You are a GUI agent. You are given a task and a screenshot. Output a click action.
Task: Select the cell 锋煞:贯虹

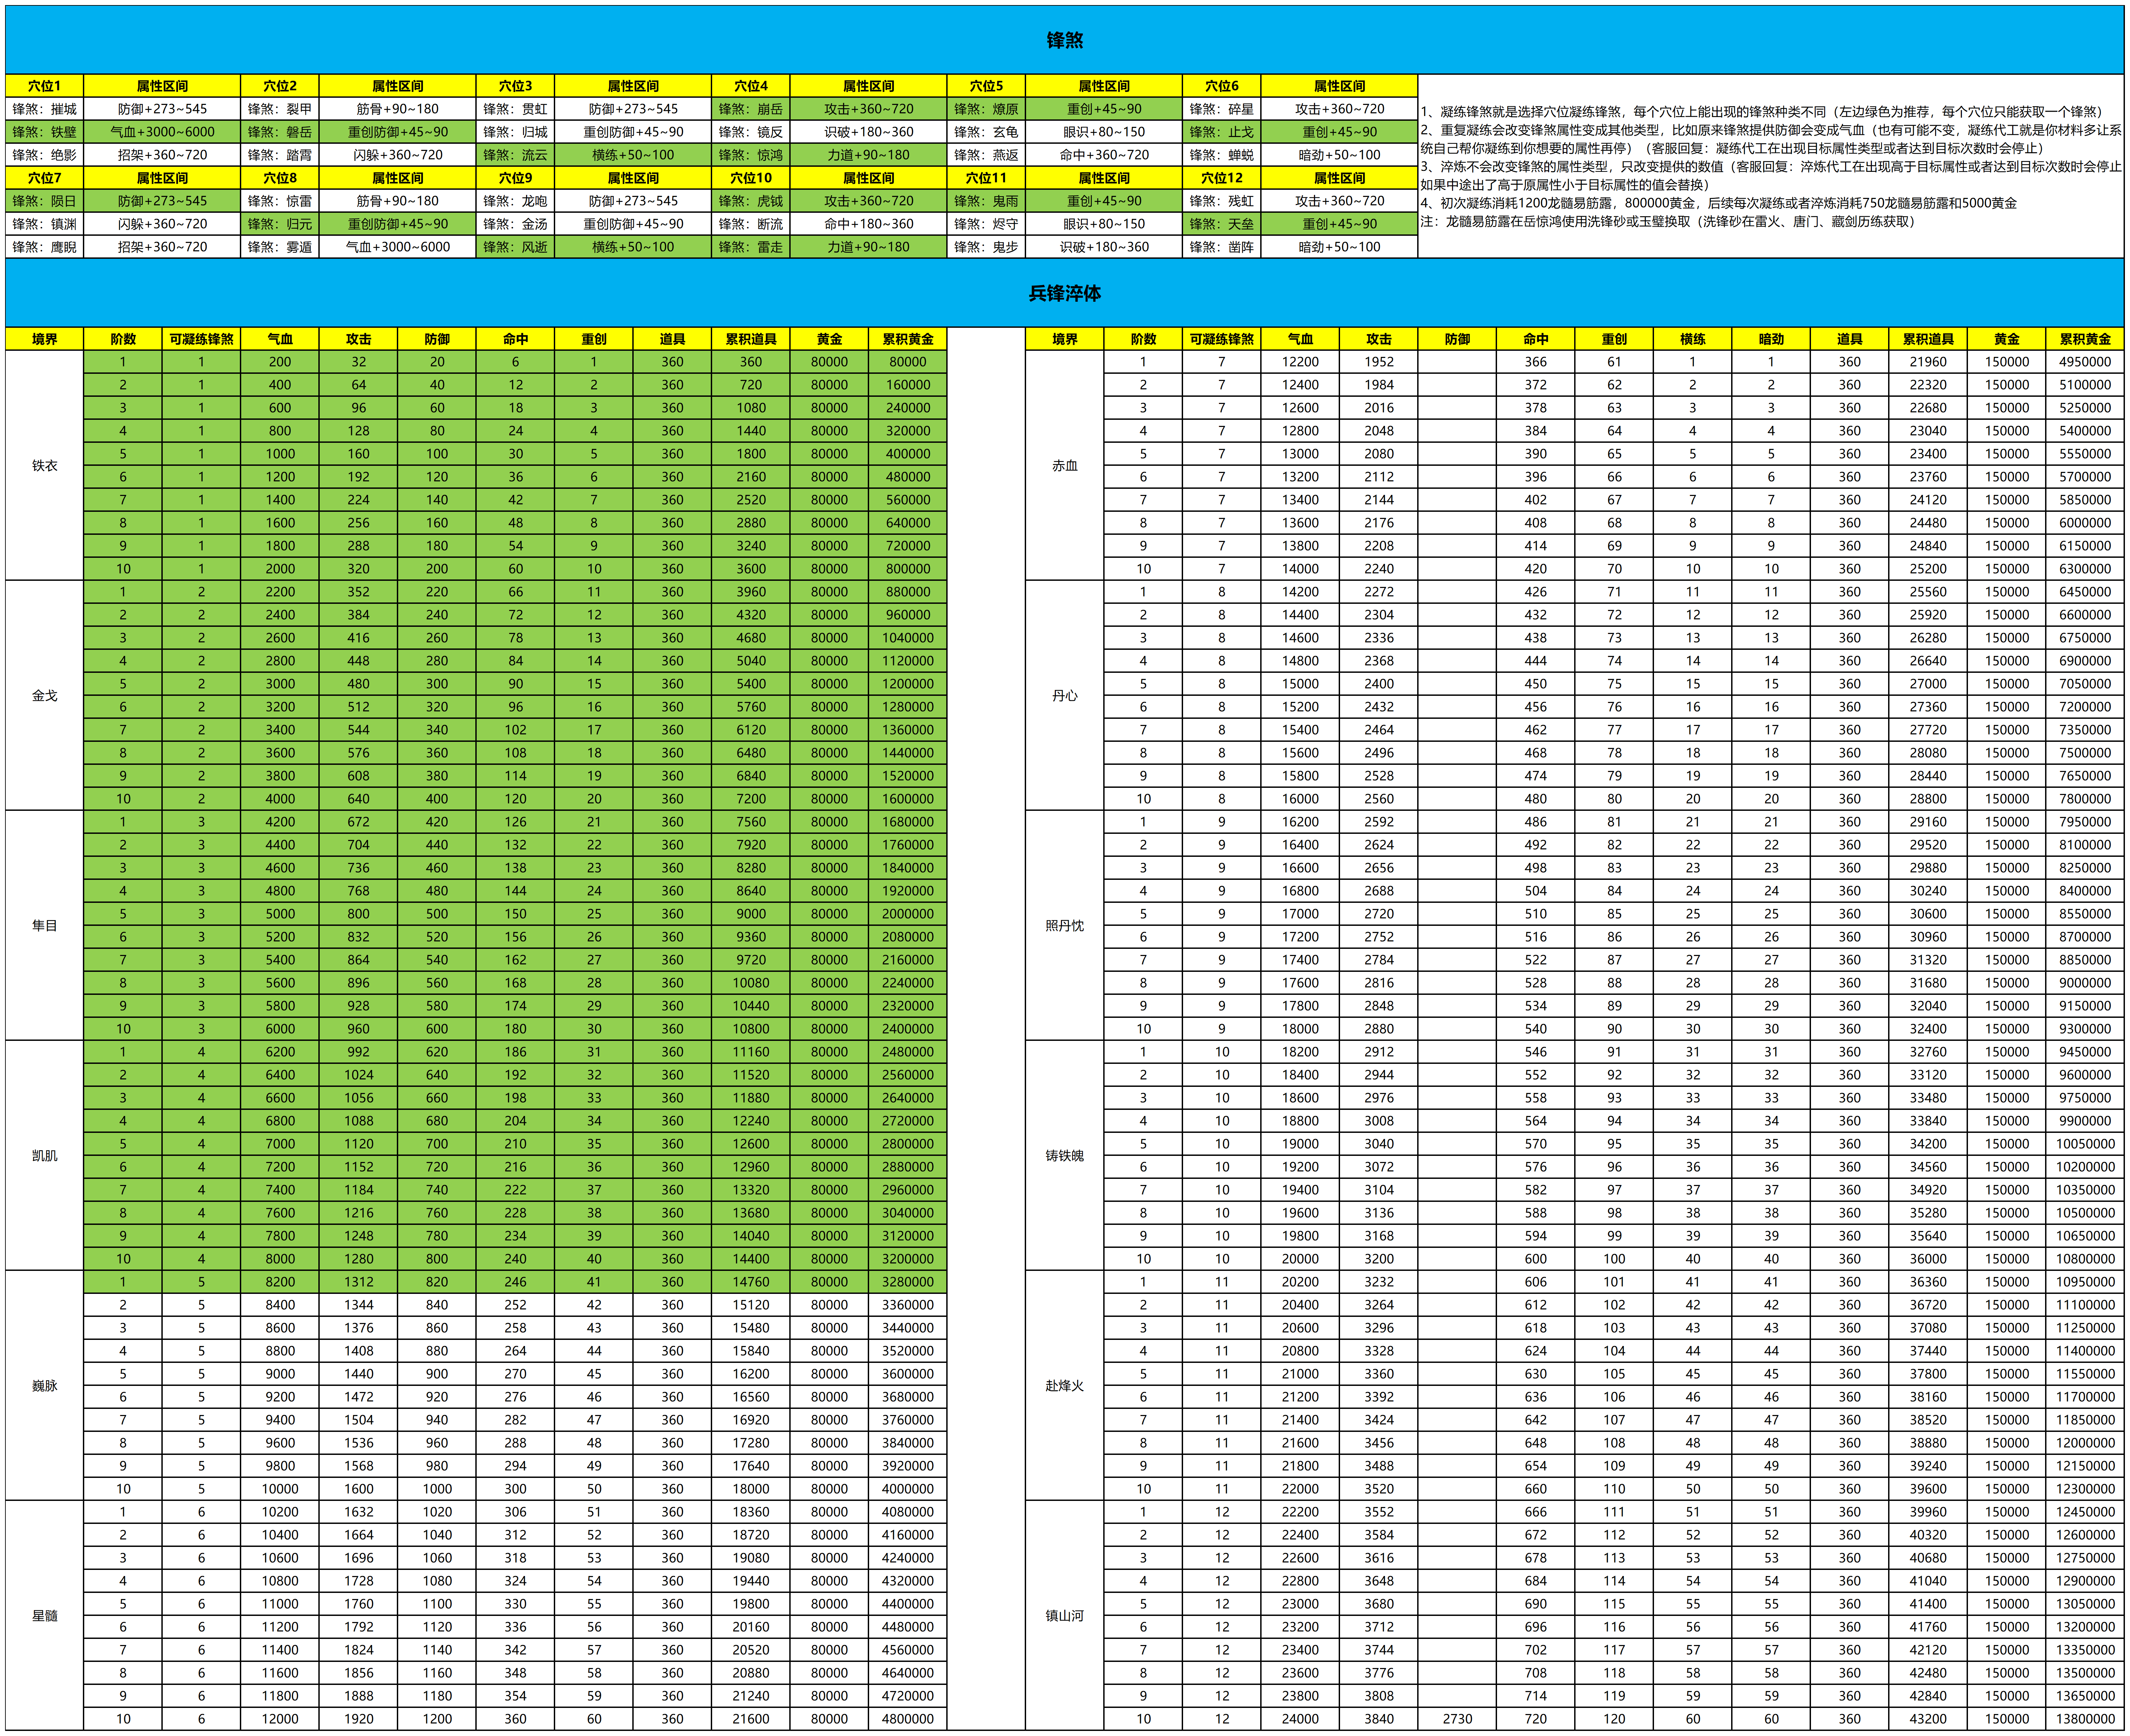pos(515,109)
